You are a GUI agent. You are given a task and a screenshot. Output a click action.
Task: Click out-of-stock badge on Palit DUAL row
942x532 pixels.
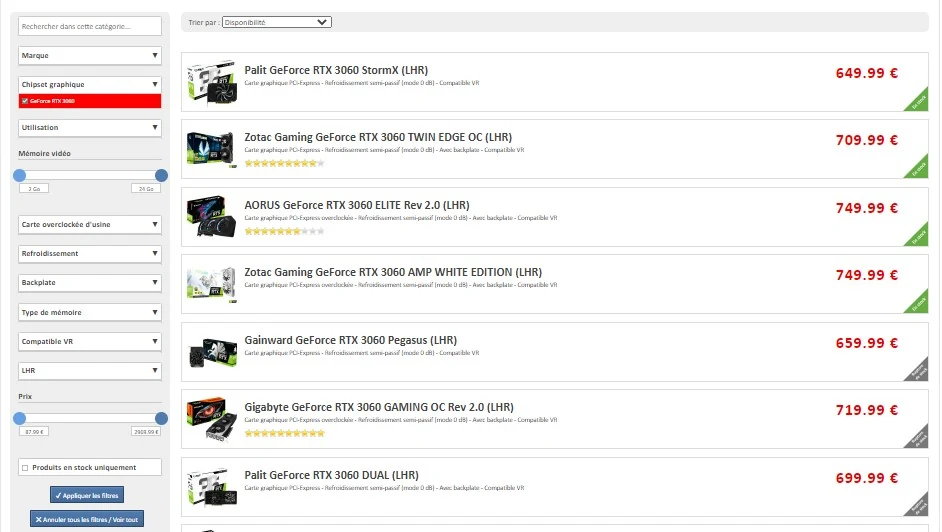pyautogui.click(x=919, y=507)
